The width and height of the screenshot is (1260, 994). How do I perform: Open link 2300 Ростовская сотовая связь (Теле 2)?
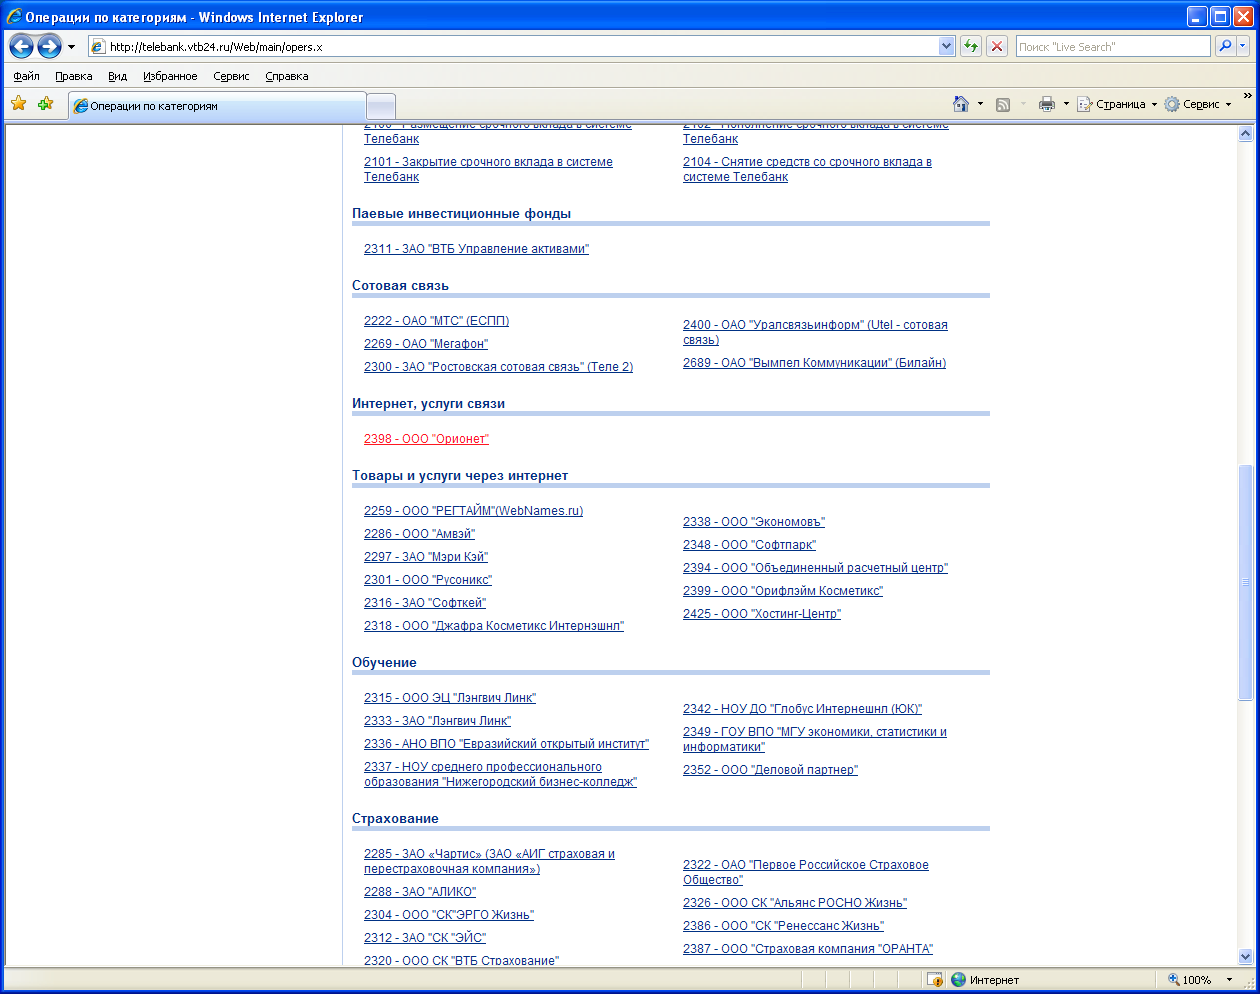(498, 367)
